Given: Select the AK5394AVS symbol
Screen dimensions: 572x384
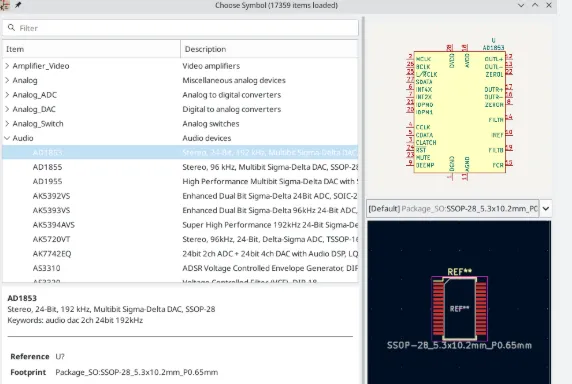Looking at the screenshot, I should pos(54,225).
